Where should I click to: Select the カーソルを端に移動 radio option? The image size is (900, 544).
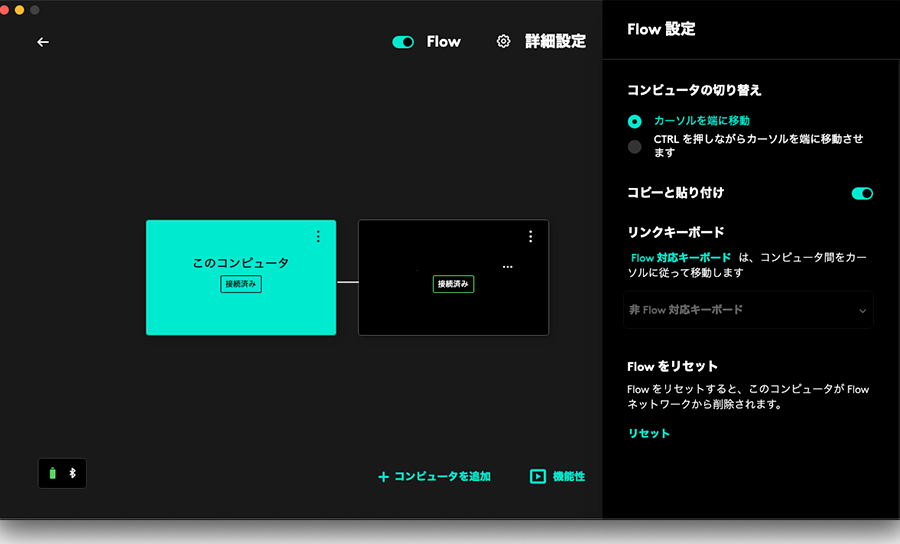[x=634, y=121]
